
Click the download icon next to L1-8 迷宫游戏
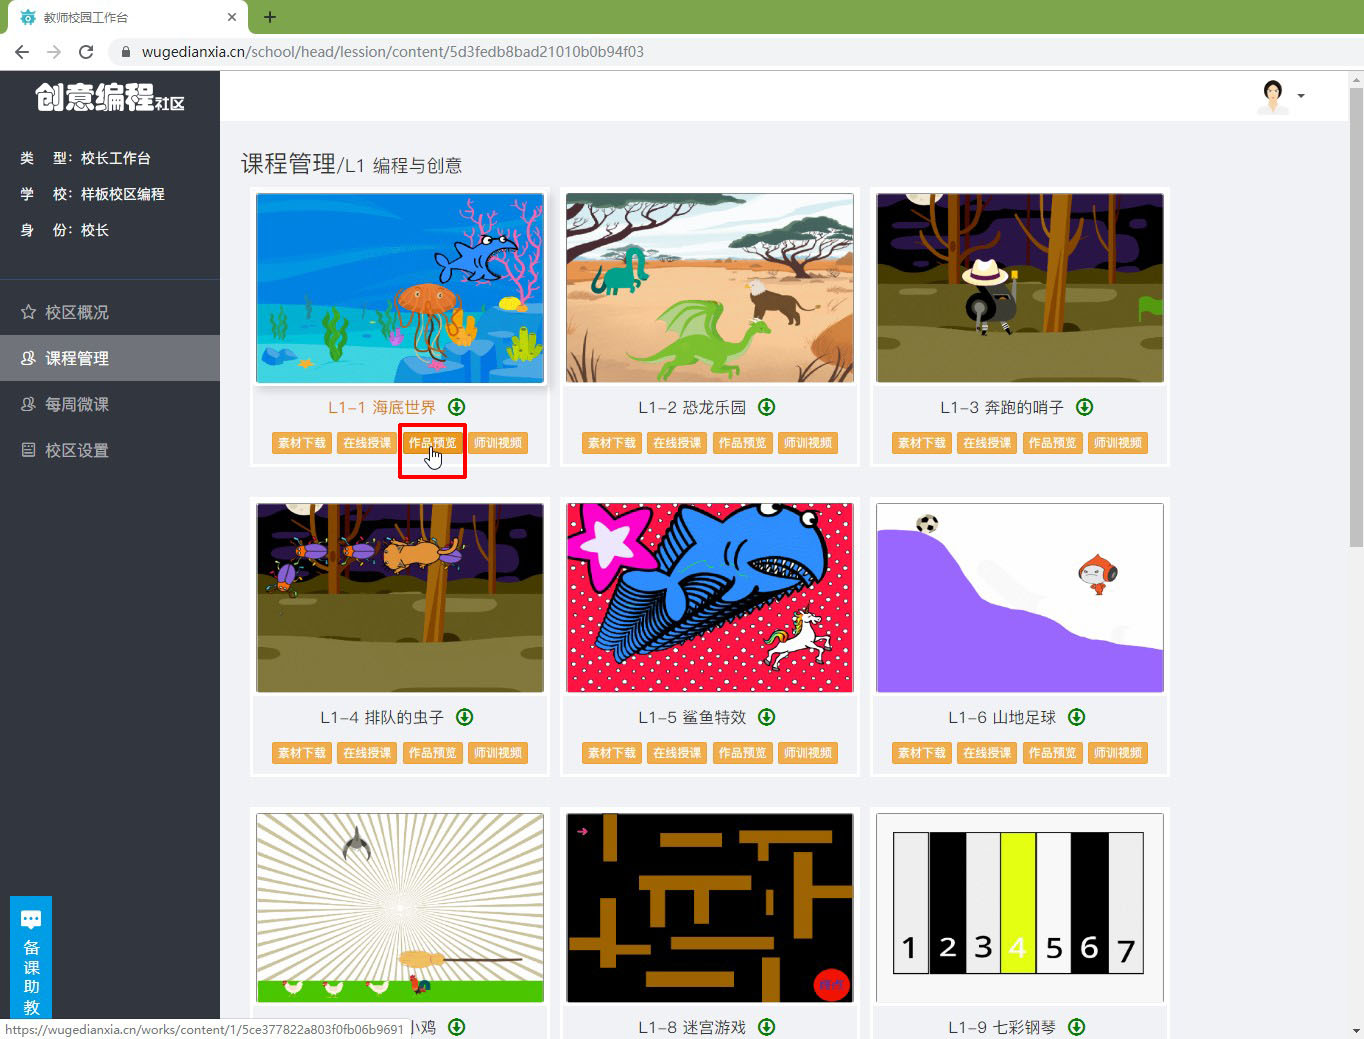click(x=766, y=1027)
